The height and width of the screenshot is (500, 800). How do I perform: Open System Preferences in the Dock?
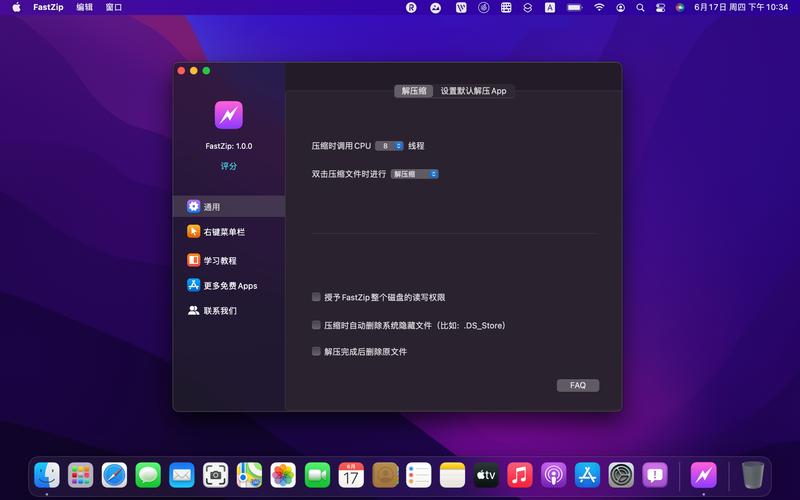click(x=621, y=475)
